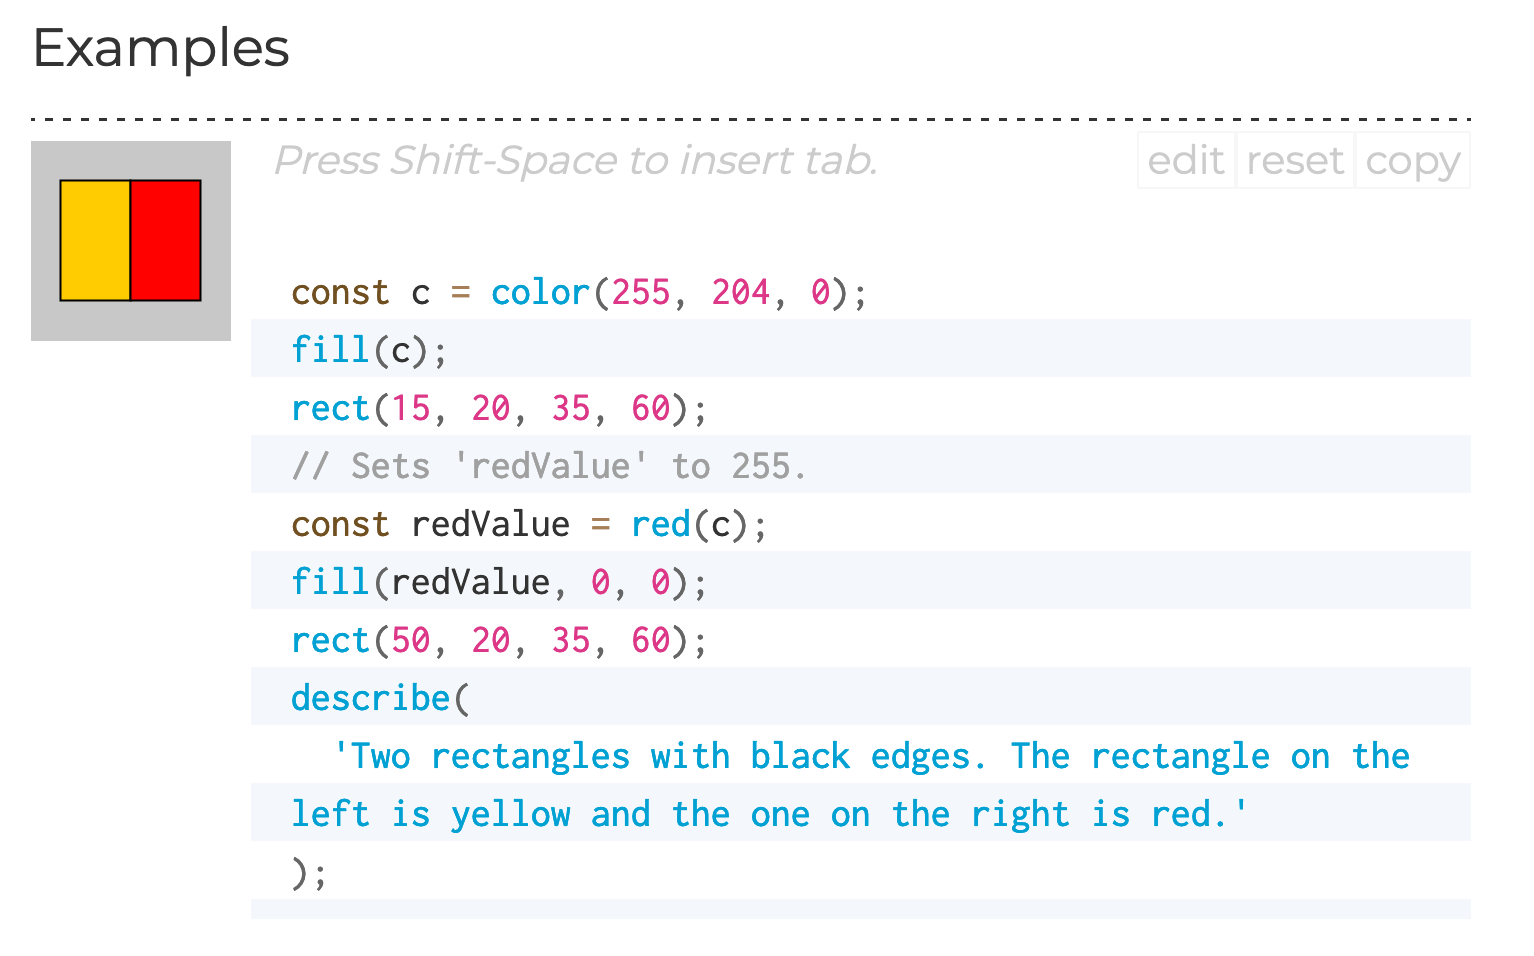Click the Examples heading
1534x956 pixels.
coord(159,47)
